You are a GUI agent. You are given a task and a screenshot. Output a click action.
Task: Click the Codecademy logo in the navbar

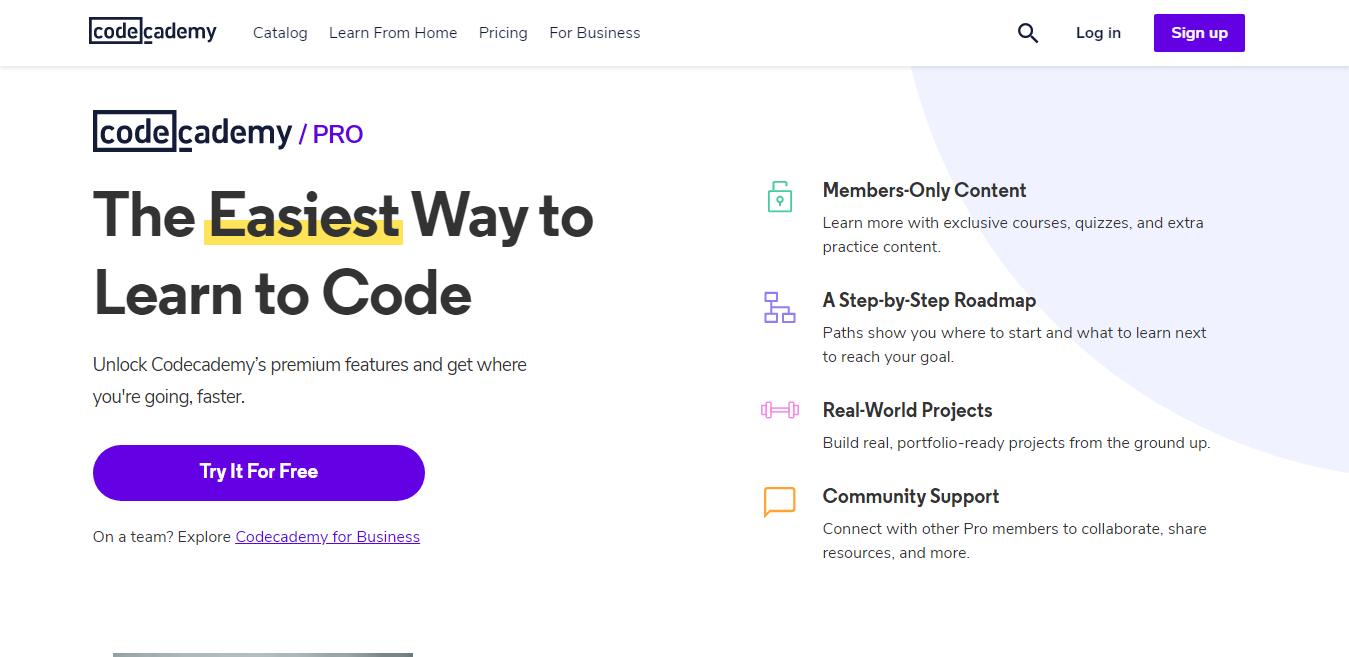(152, 31)
